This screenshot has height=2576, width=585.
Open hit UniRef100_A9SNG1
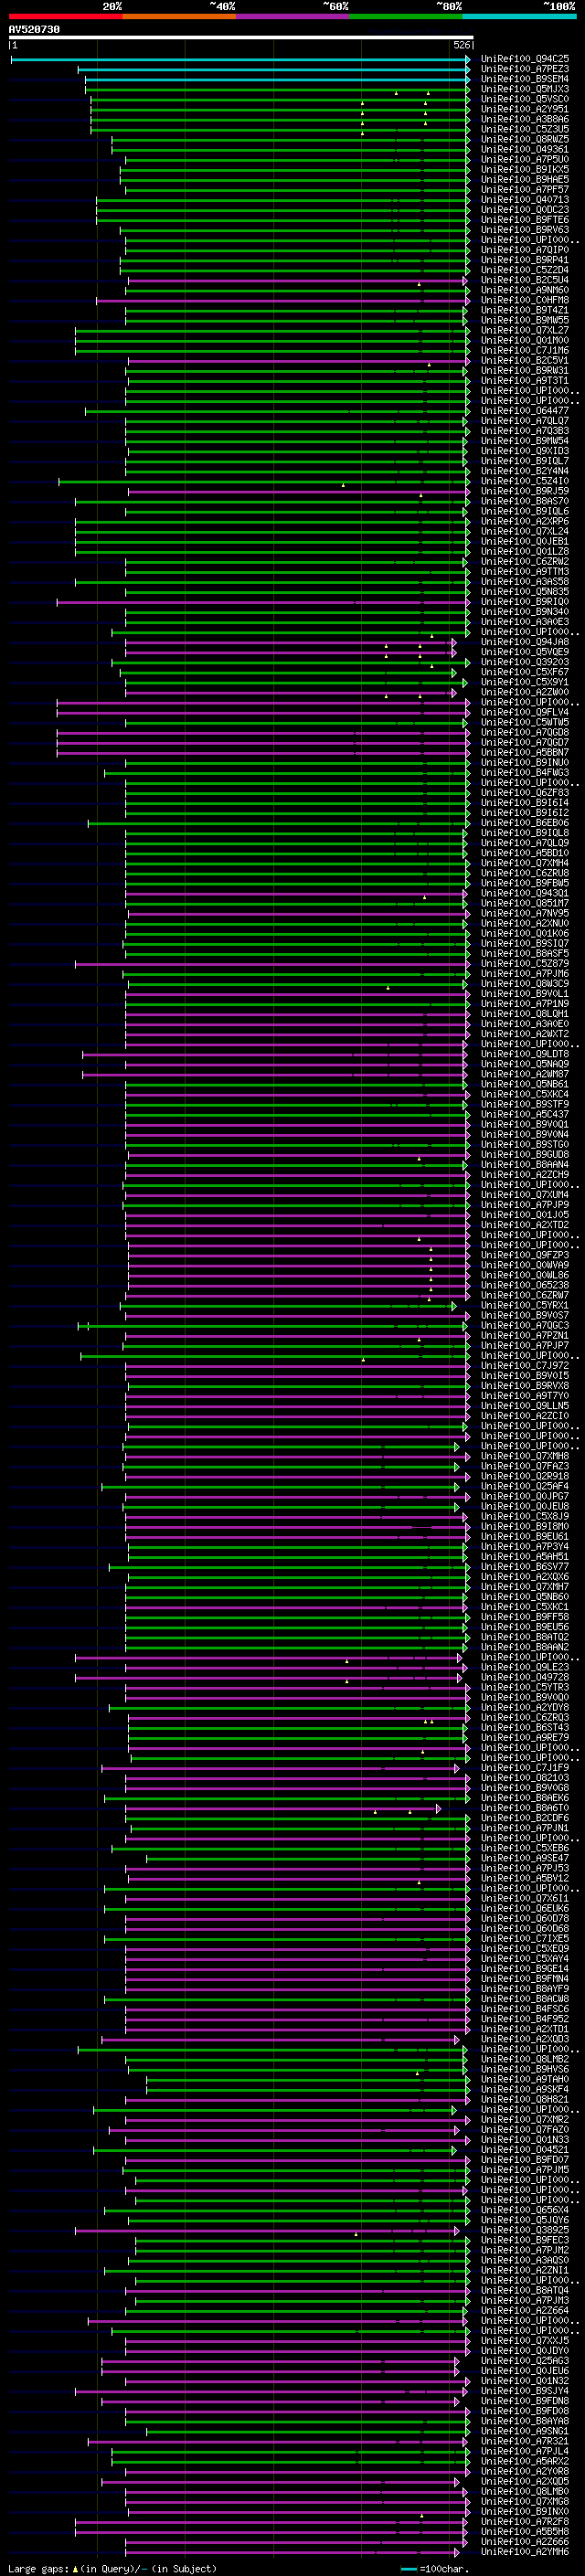tap(525, 2431)
